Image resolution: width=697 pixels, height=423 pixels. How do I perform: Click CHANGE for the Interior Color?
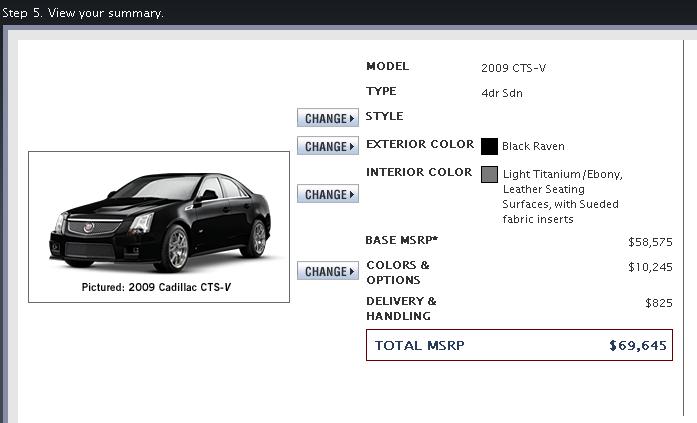coord(327,194)
